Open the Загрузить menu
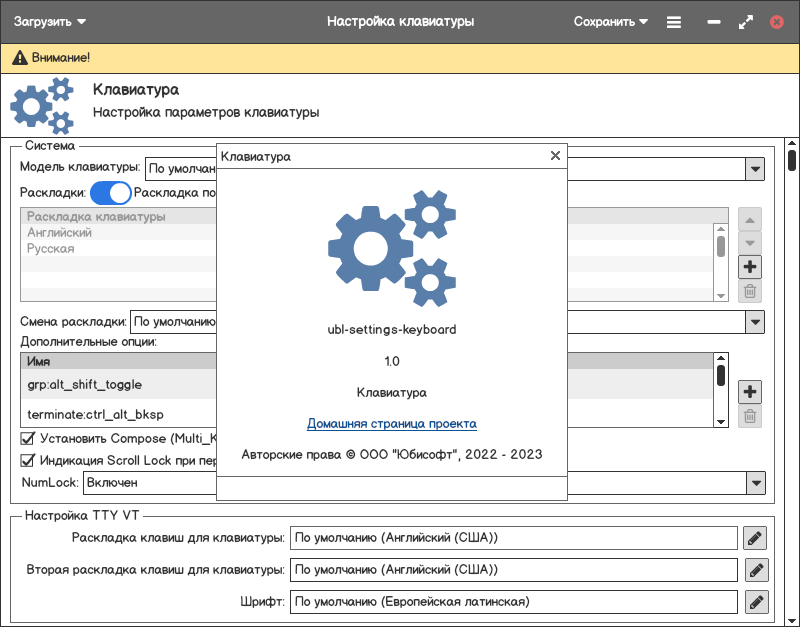The width and height of the screenshot is (800, 627). 50,21
